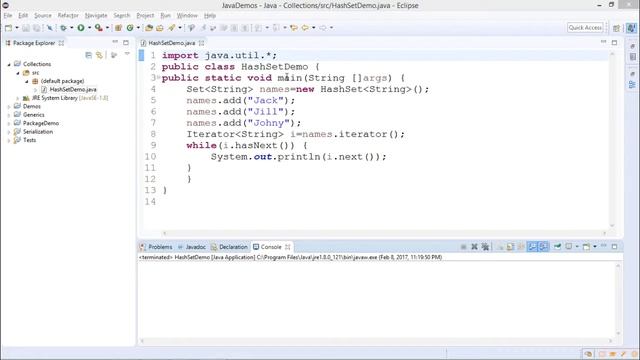
Task: Open the New Java Class dropdown arrow
Action: (138, 28)
